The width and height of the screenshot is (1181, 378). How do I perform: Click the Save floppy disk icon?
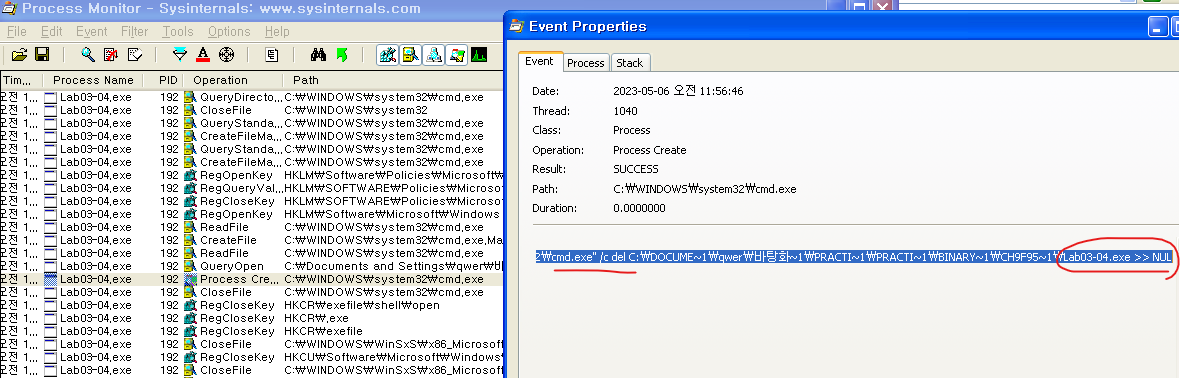point(42,54)
